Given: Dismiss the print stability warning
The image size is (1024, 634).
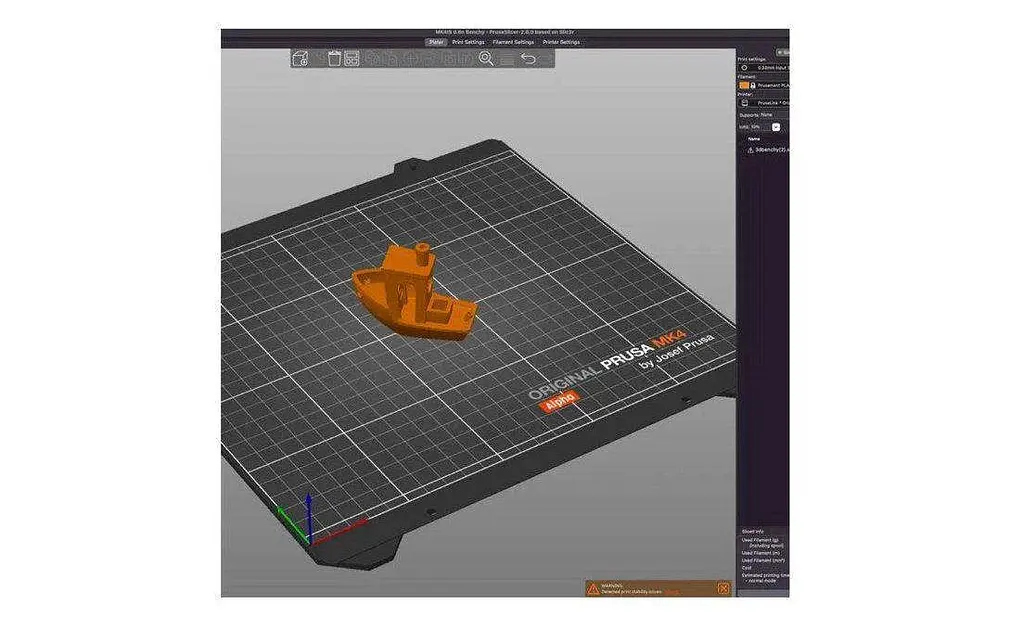Looking at the screenshot, I should pyautogui.click(x=721, y=590).
